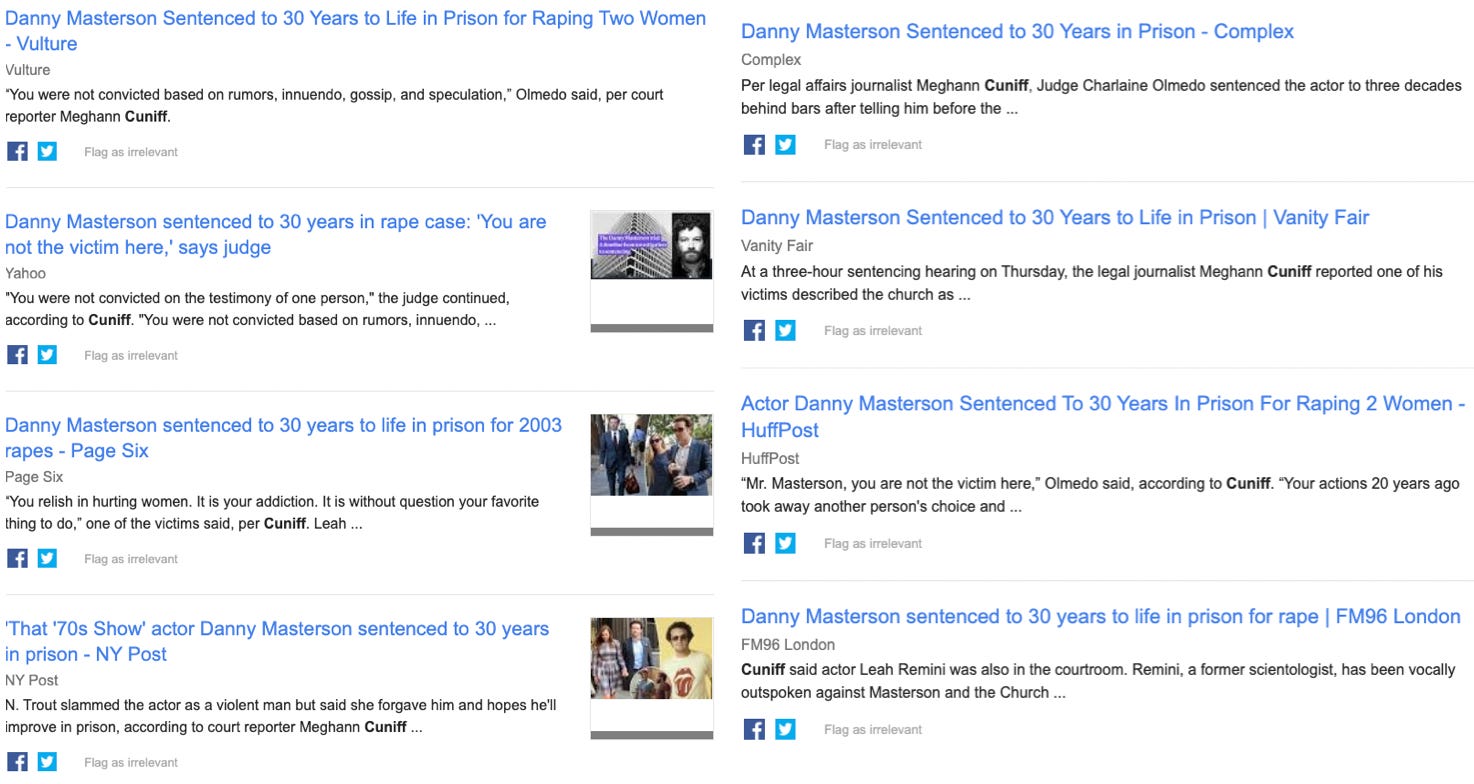
Task: Click the 'NY Post' source name under its headline
Action: click(32, 680)
